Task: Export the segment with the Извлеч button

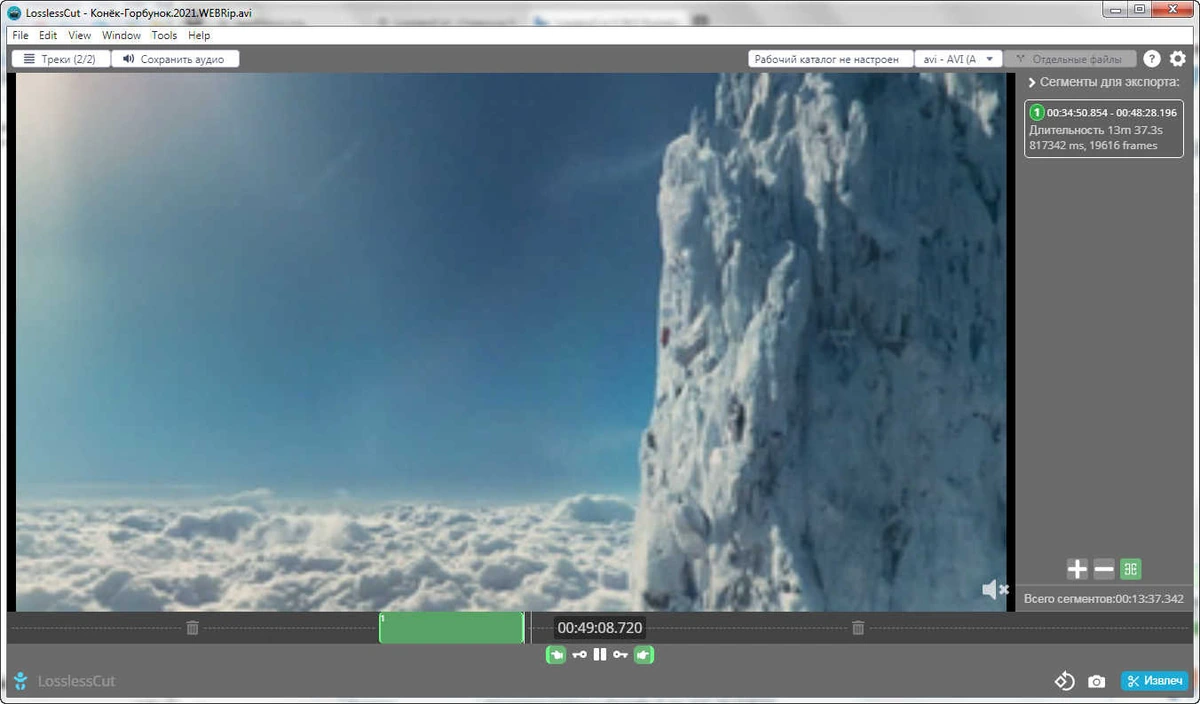Action: (x=1154, y=681)
